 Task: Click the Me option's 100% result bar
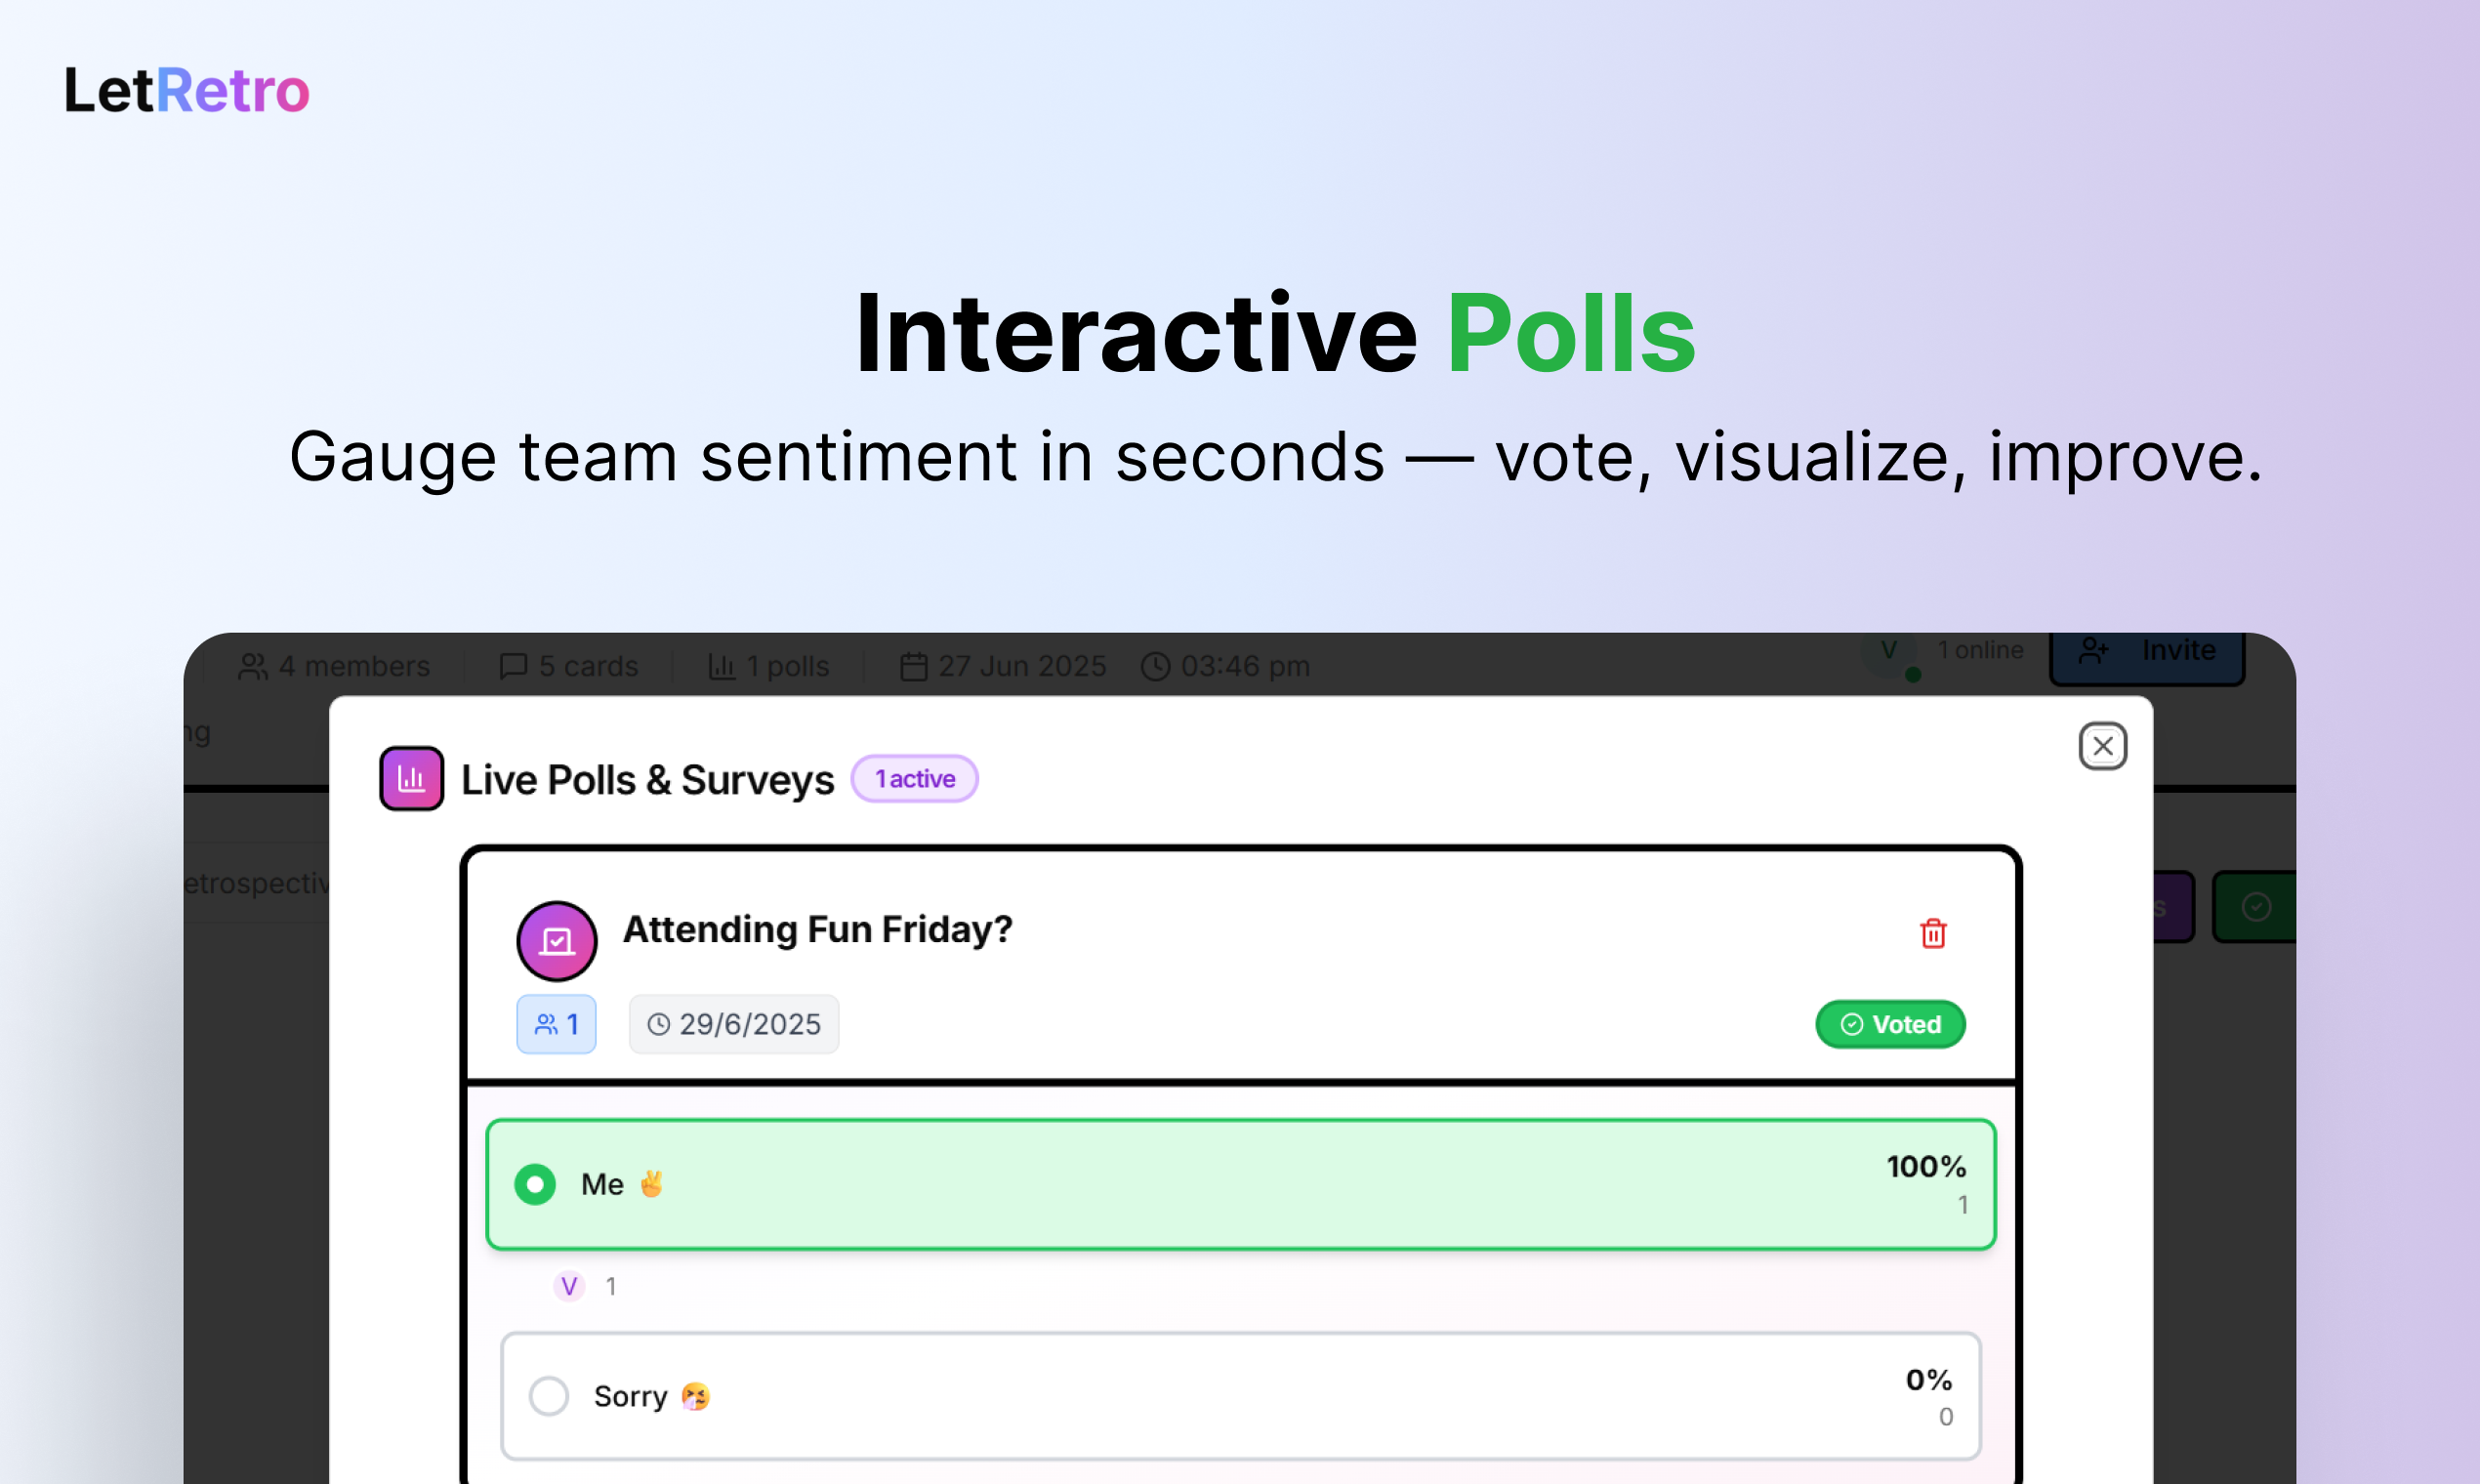pyautogui.click(x=1240, y=1184)
